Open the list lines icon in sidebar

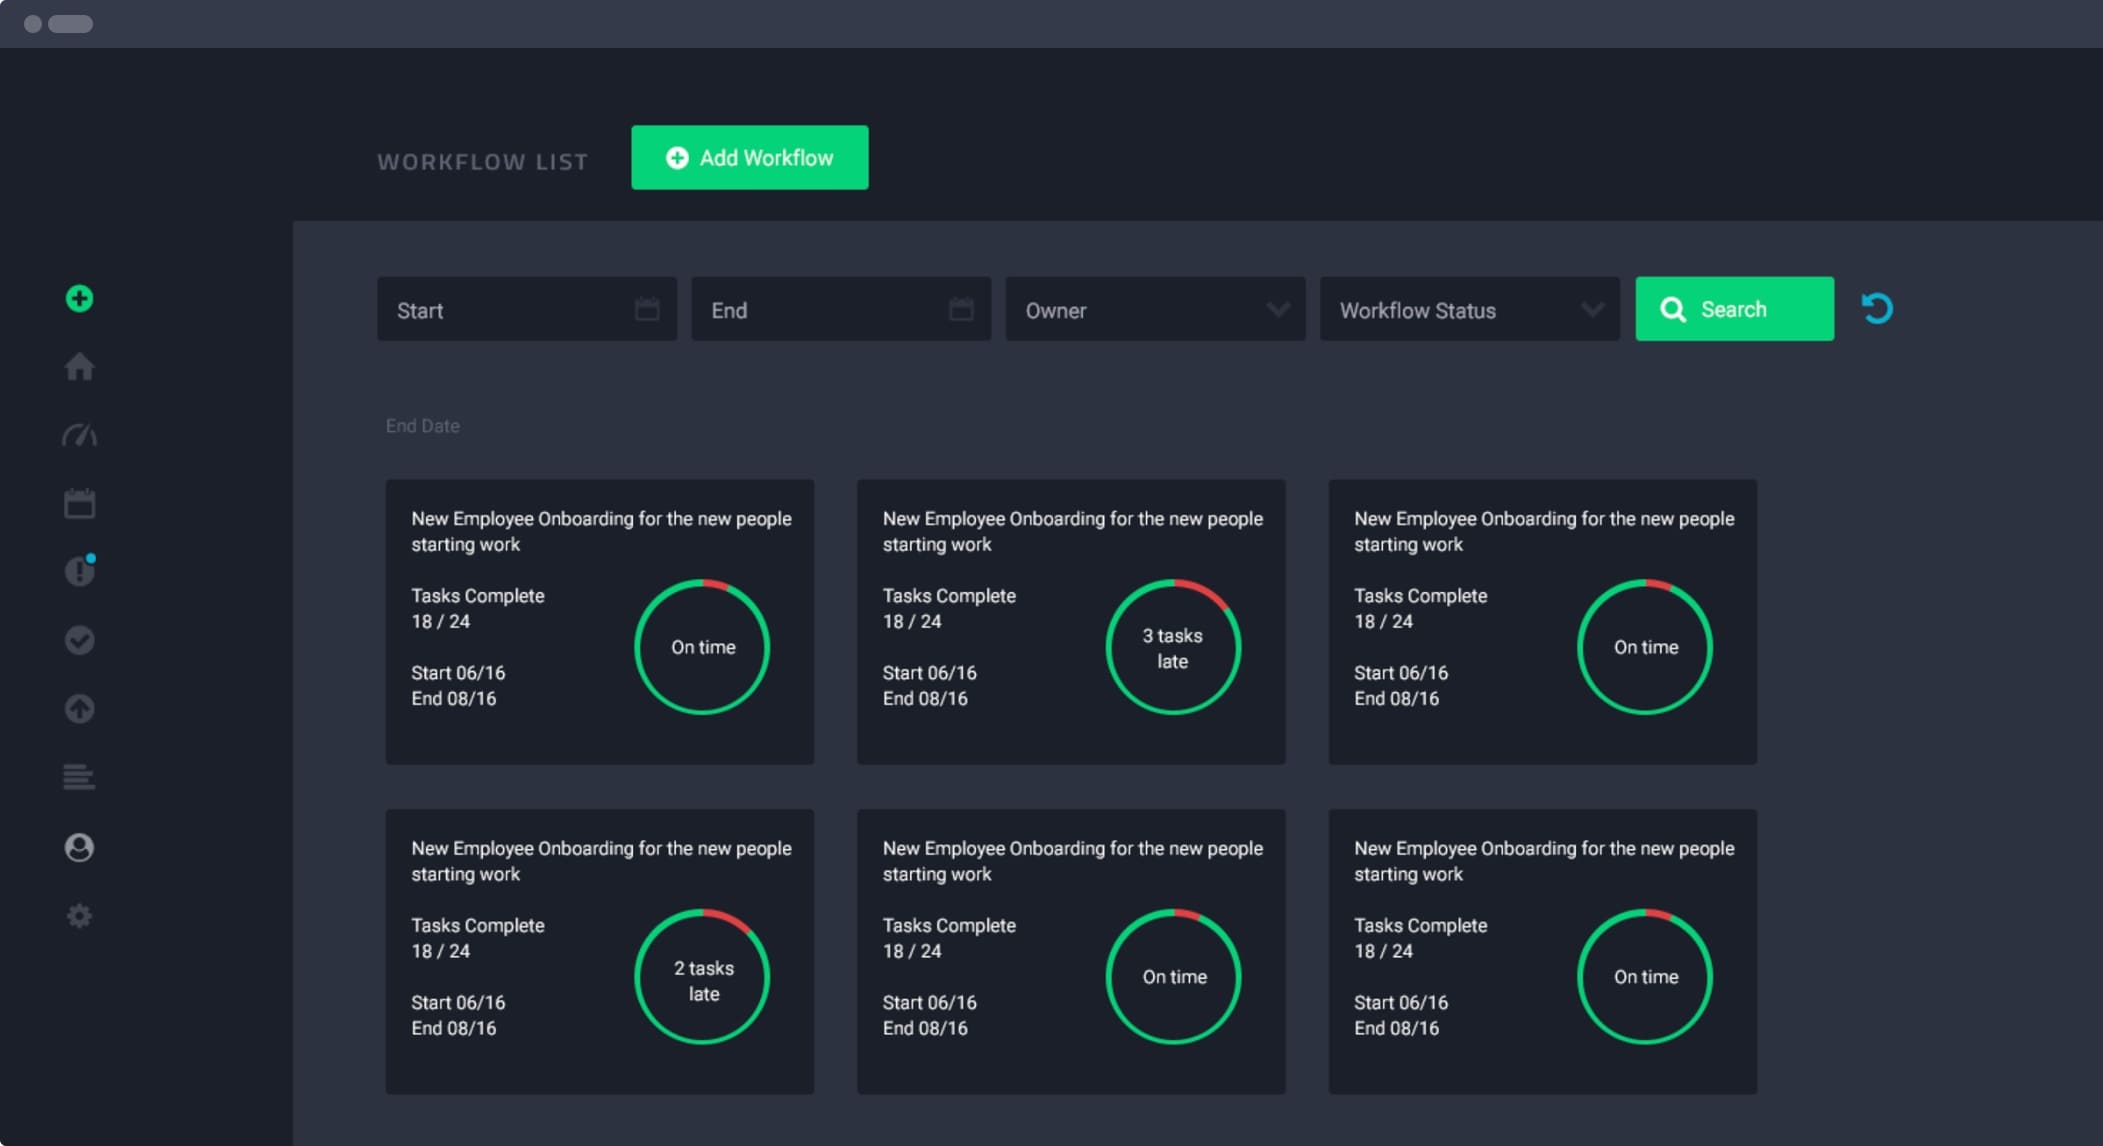[x=79, y=777]
